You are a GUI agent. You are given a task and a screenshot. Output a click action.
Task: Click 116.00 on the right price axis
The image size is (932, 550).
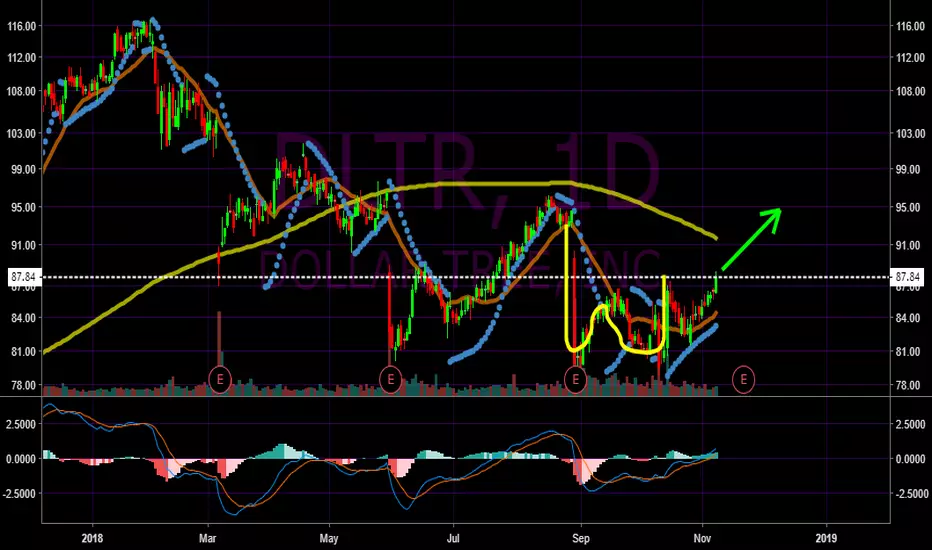pos(911,26)
